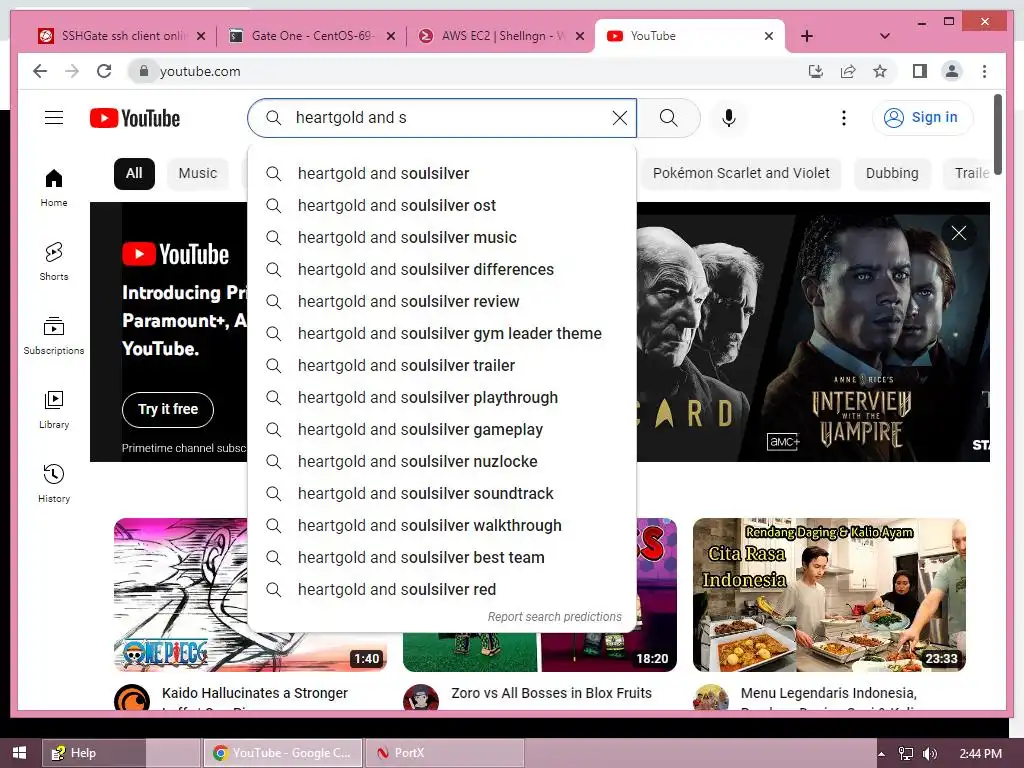This screenshot has width=1024, height=768.
Task: Choose suggestion heartgold and soulsilver playthrough
Action: [x=442, y=398]
